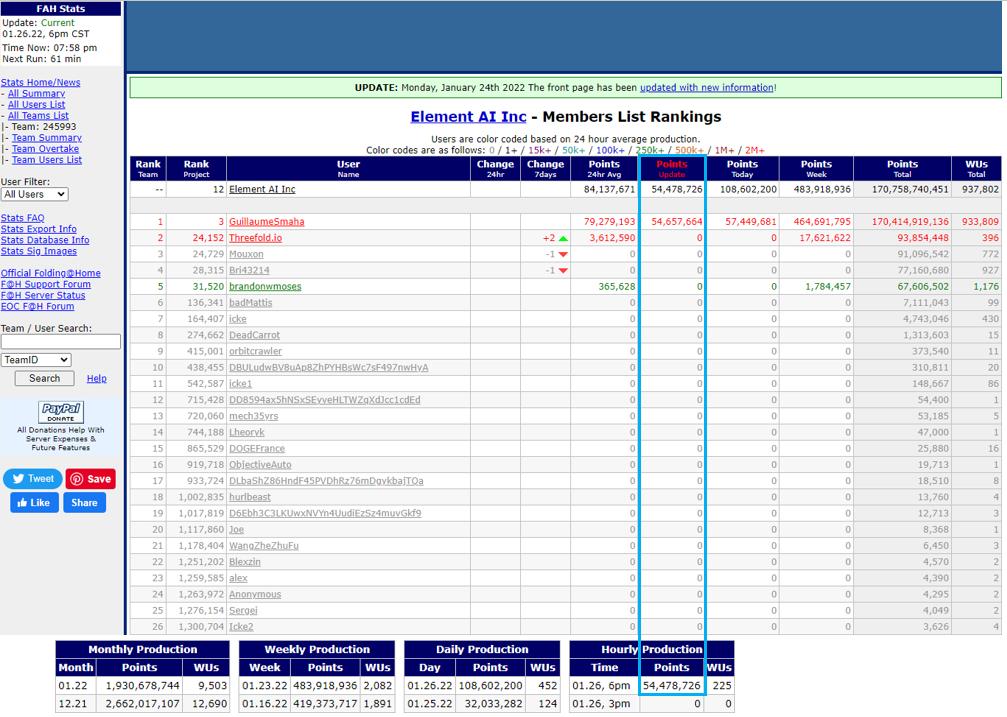This screenshot has width=1007, height=717.
Task: Click the 'updated with new information' link
Action: 706,88
